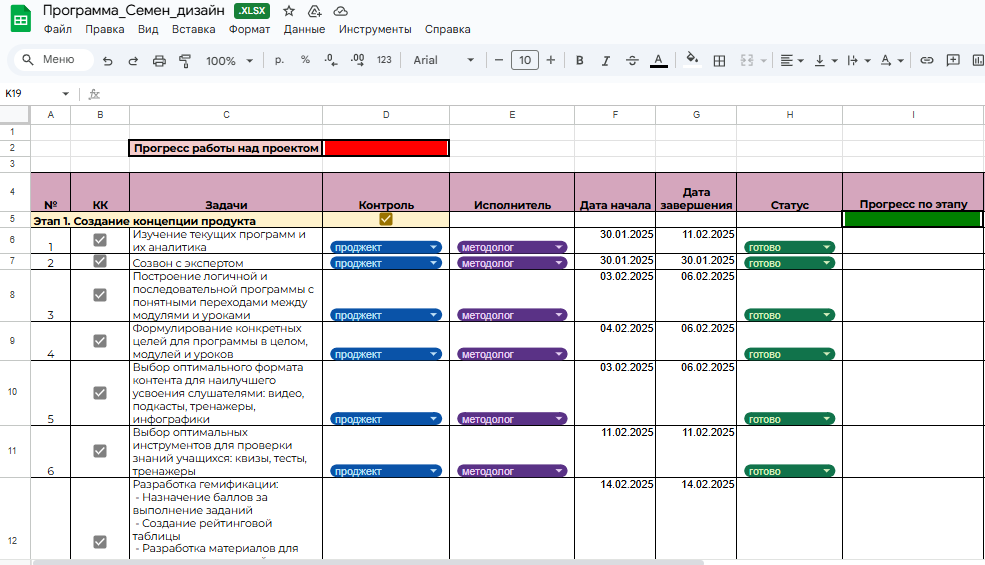Click the font size field
The image size is (985, 565).
(525, 60)
